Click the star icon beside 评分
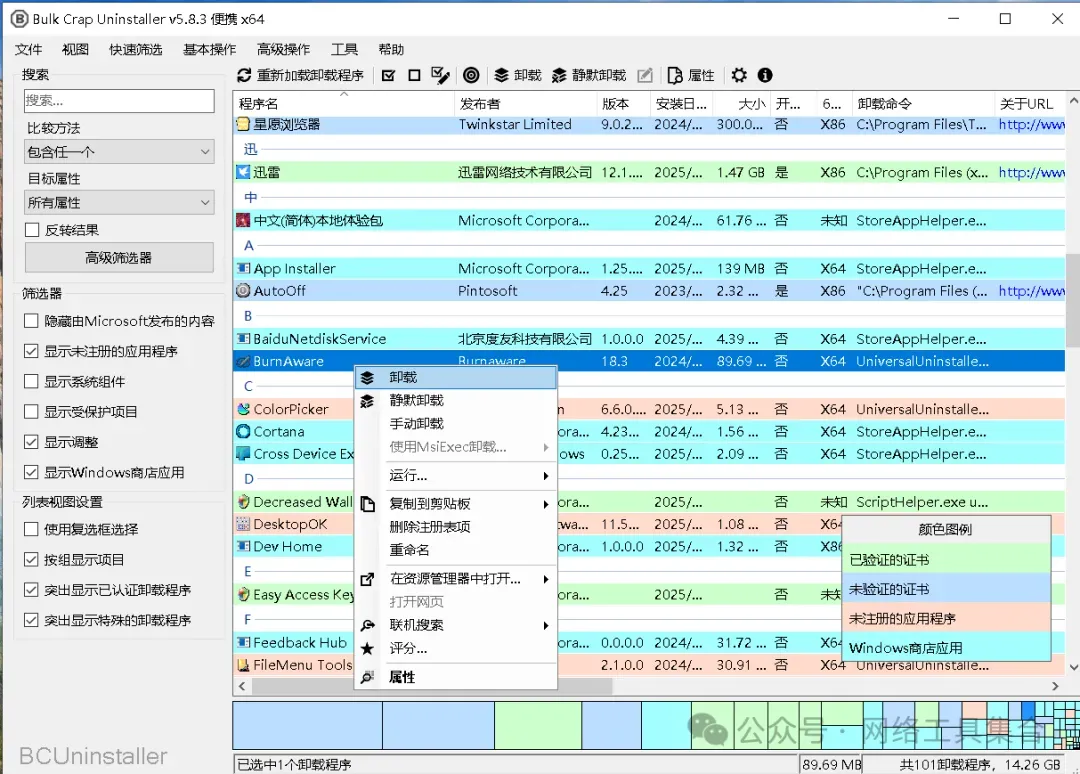The width and height of the screenshot is (1080, 774). (x=367, y=648)
